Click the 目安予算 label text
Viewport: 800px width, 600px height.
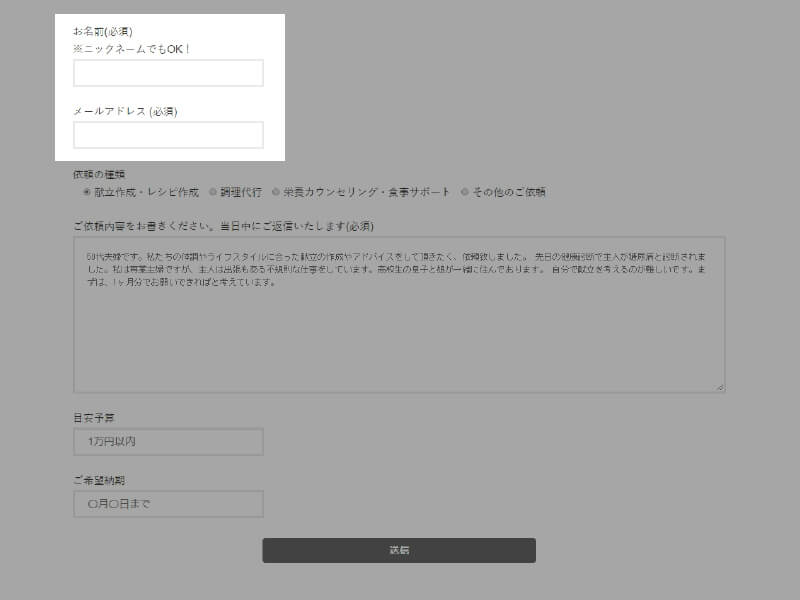pos(94,418)
